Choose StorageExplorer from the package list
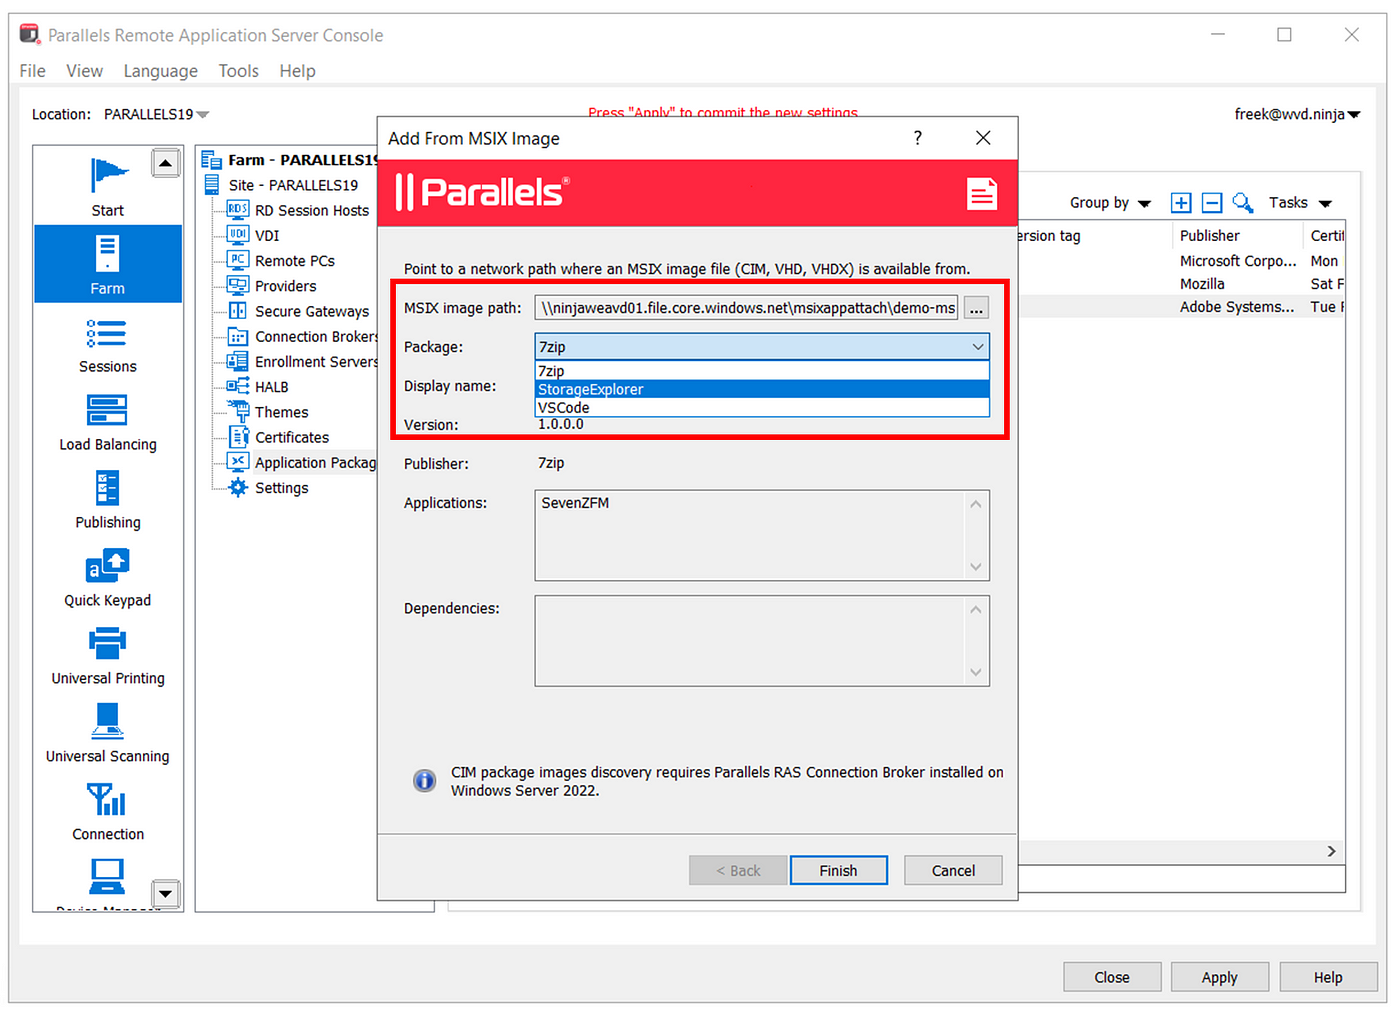 point(762,389)
